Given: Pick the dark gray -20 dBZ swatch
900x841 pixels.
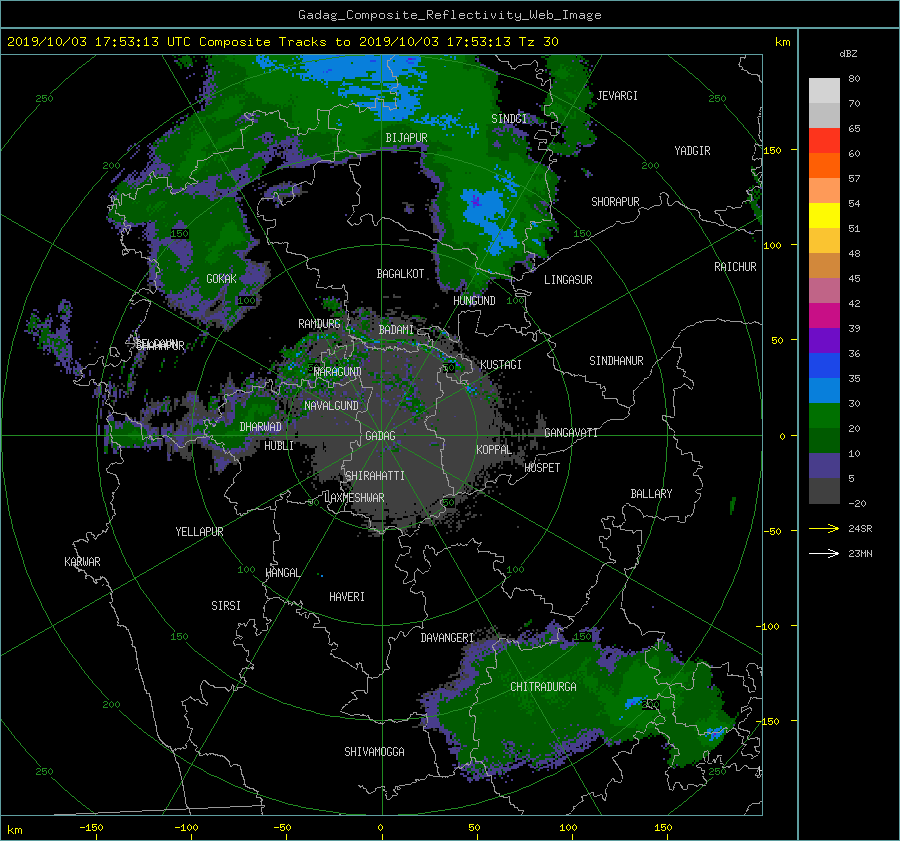Looking at the screenshot, I should (824, 491).
